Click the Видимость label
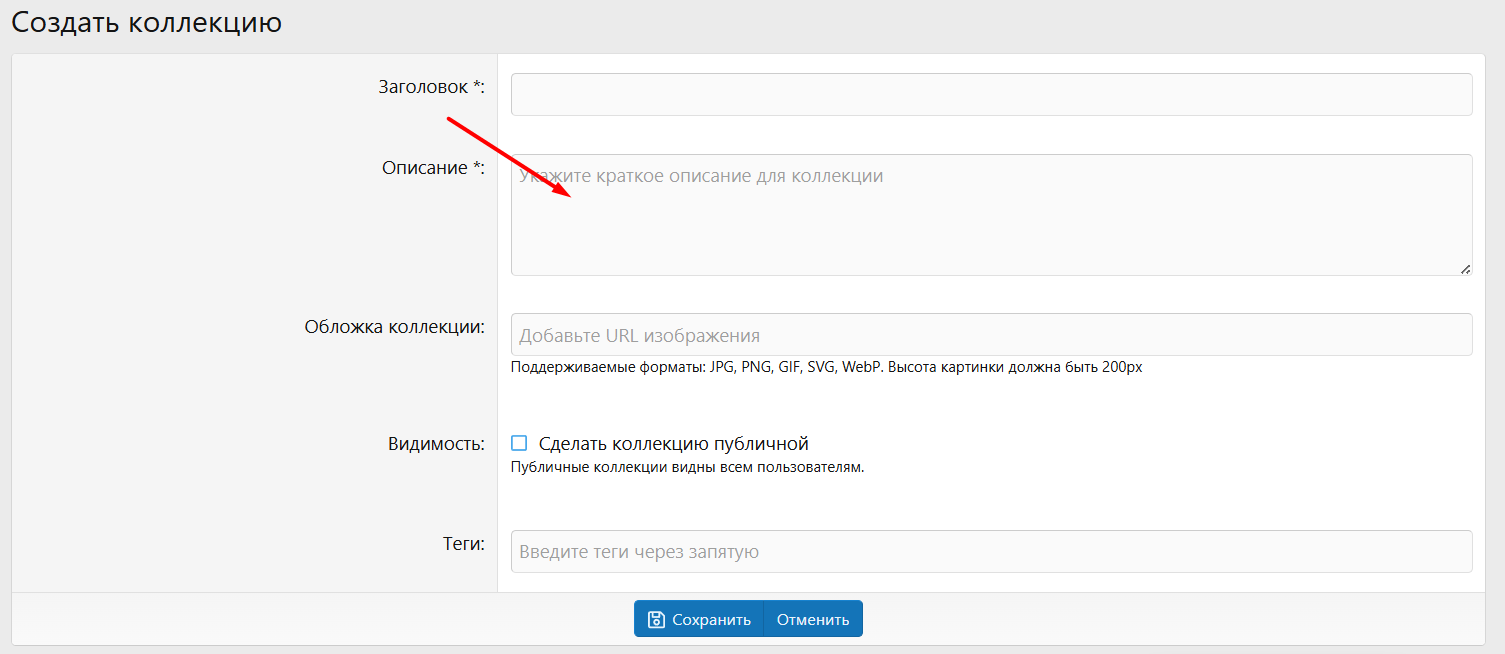The image size is (1505, 654). click(x=436, y=444)
